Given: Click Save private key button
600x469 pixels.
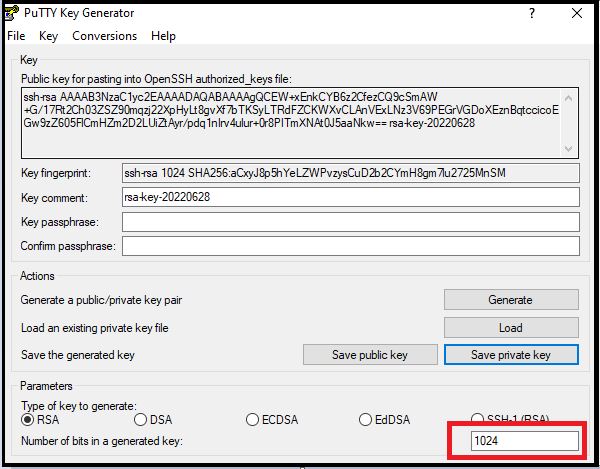Looking at the screenshot, I should point(511,355).
